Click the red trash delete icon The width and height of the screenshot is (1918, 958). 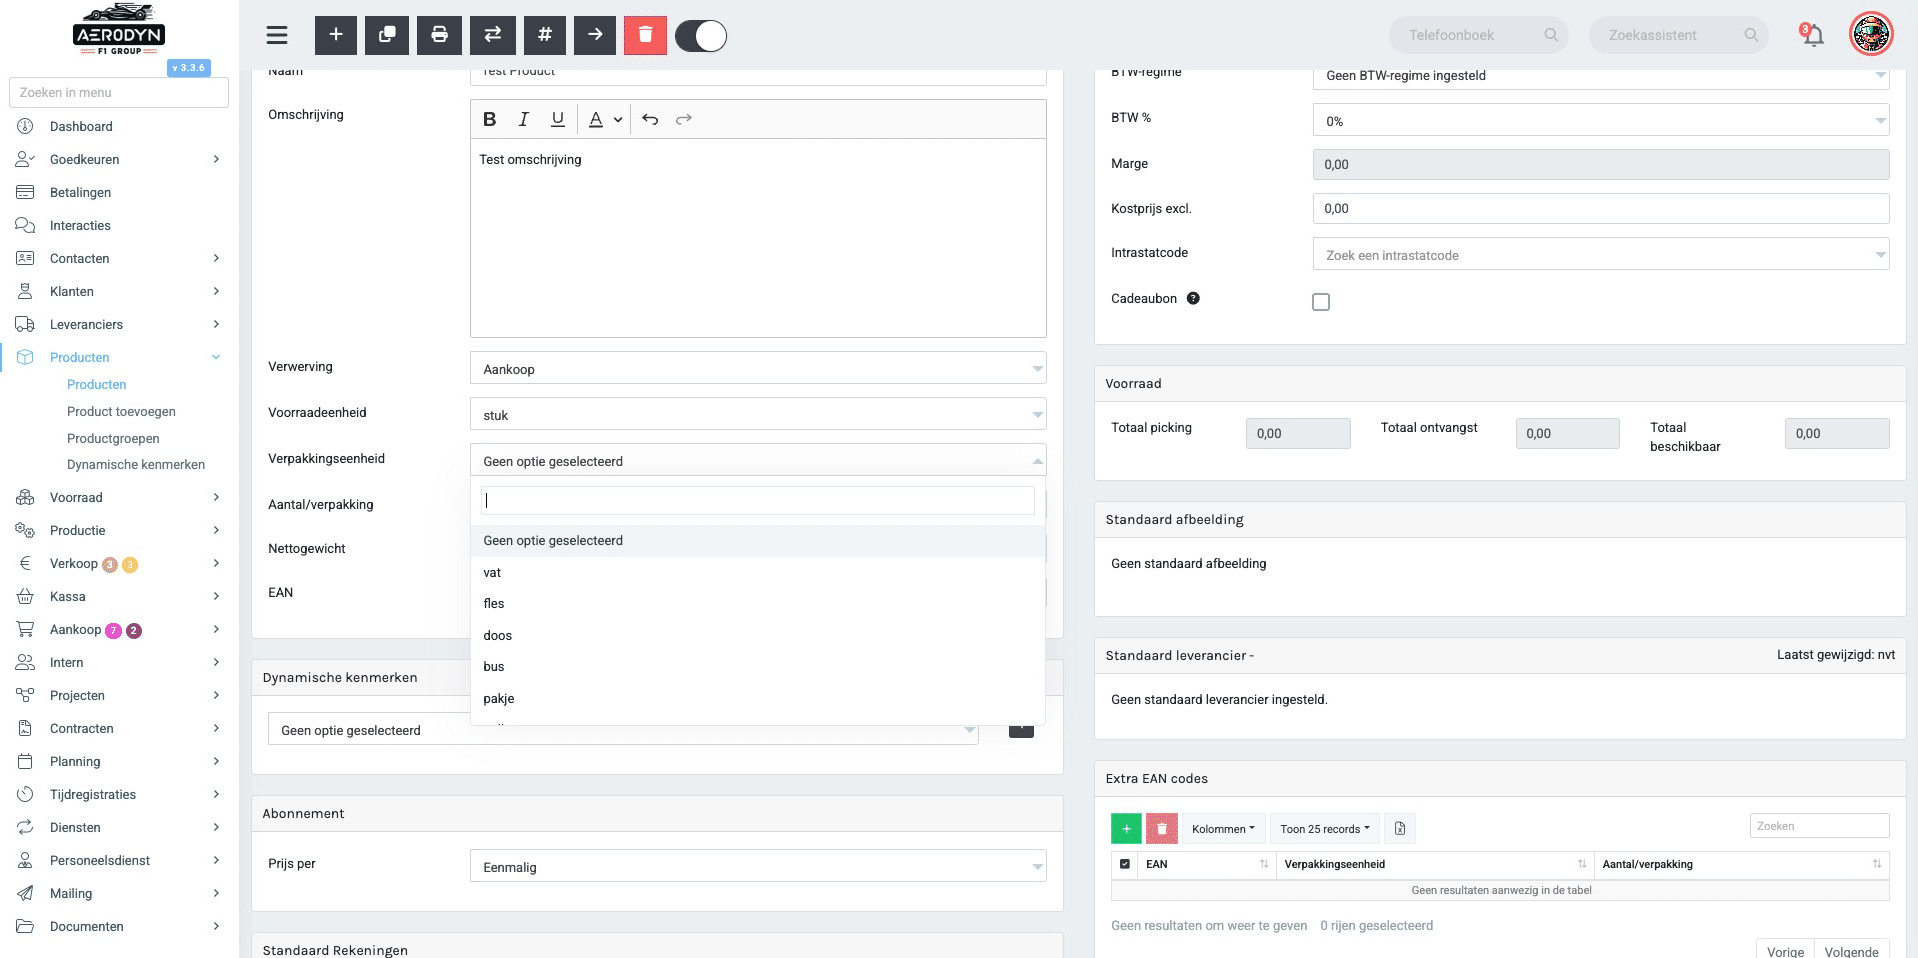pos(646,35)
